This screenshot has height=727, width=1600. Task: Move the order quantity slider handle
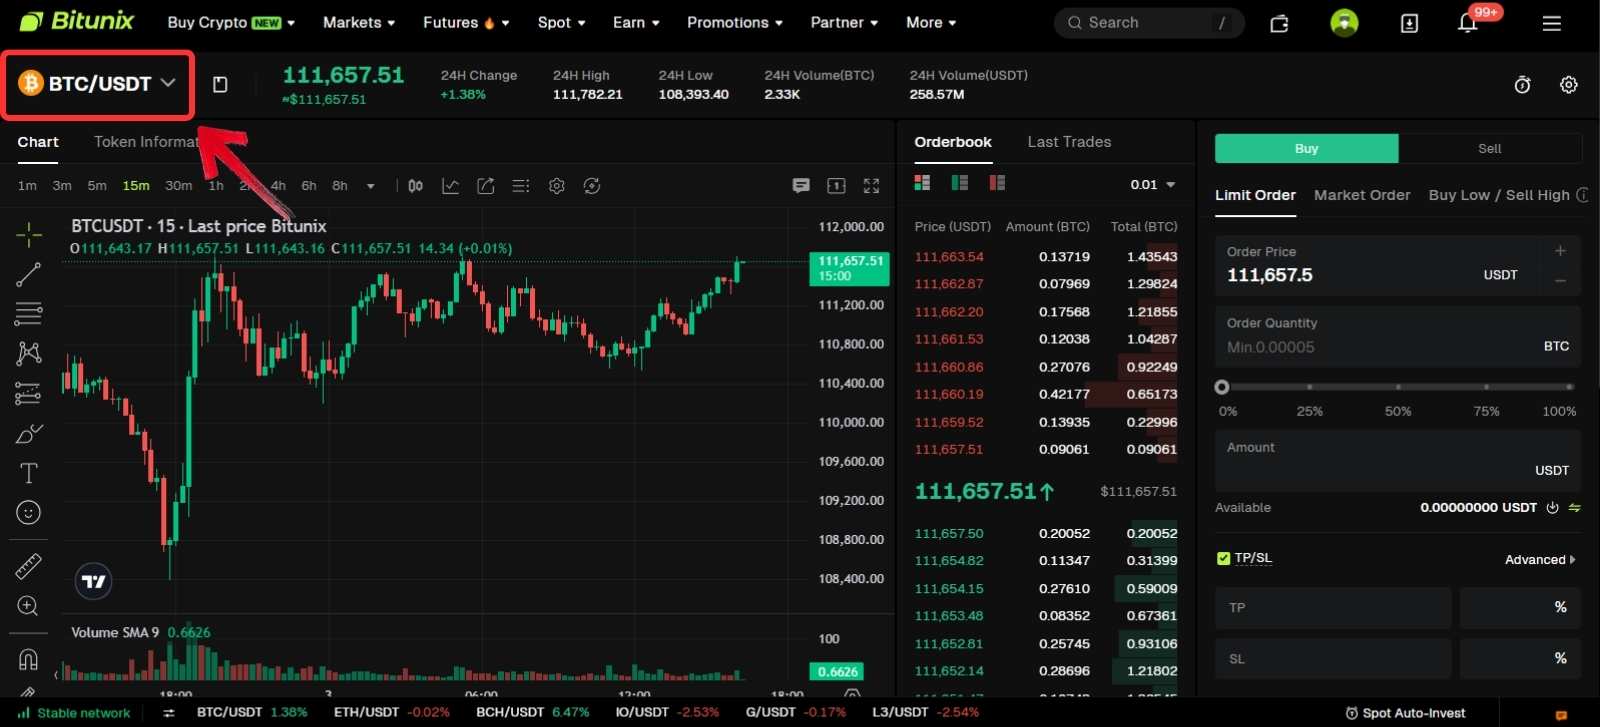tap(1222, 387)
